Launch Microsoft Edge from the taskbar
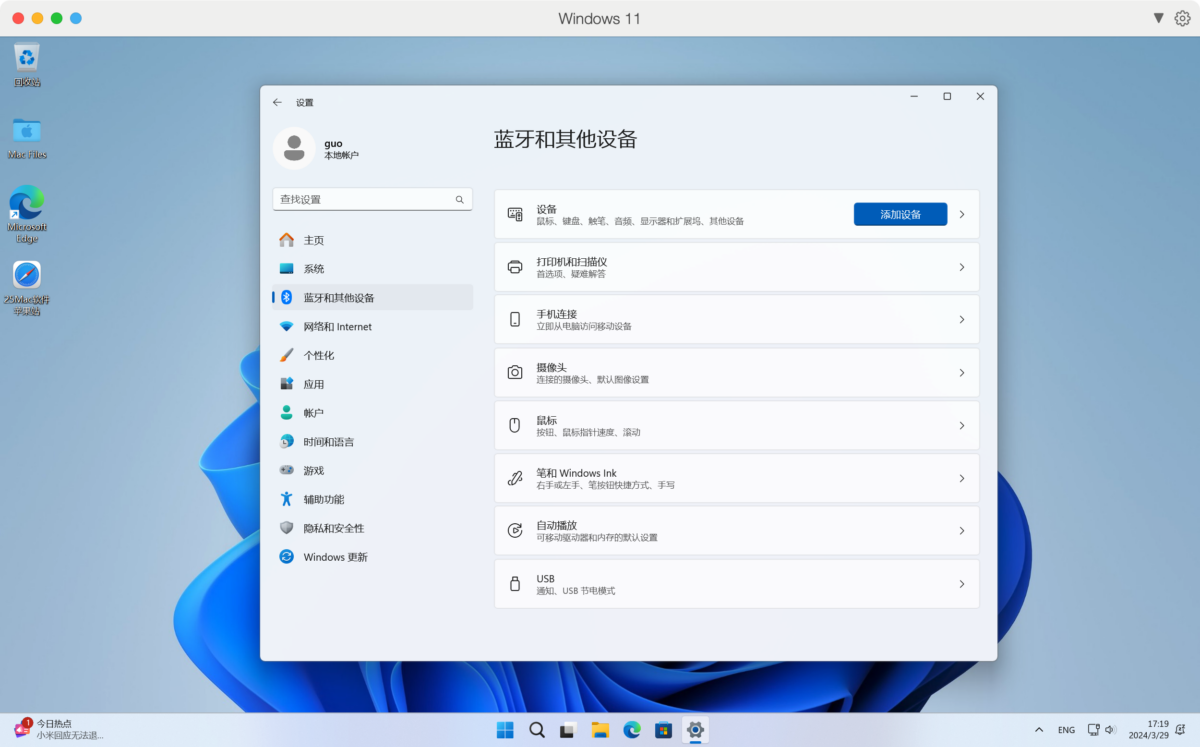Screen dimensions: 1200x747 pyautogui.click(x=632, y=730)
